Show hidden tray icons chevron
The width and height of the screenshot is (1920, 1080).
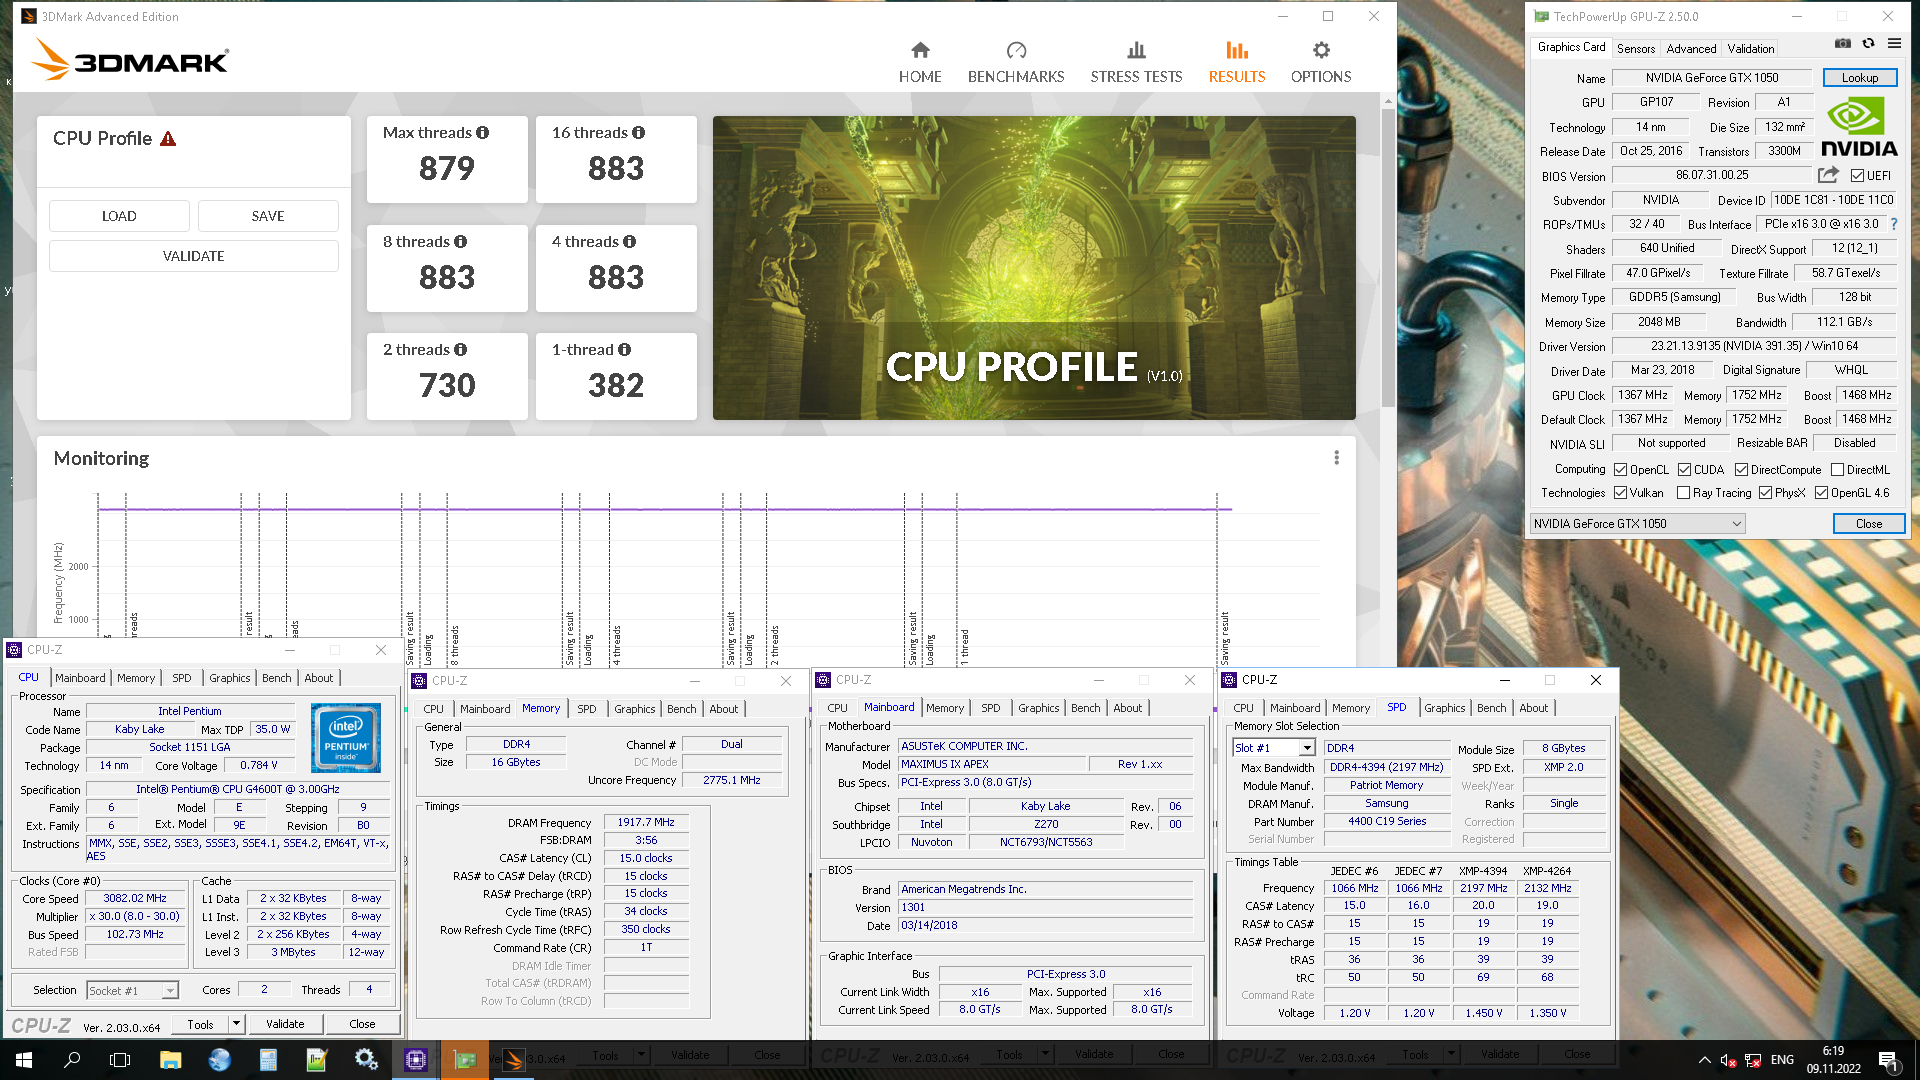click(x=1704, y=1059)
